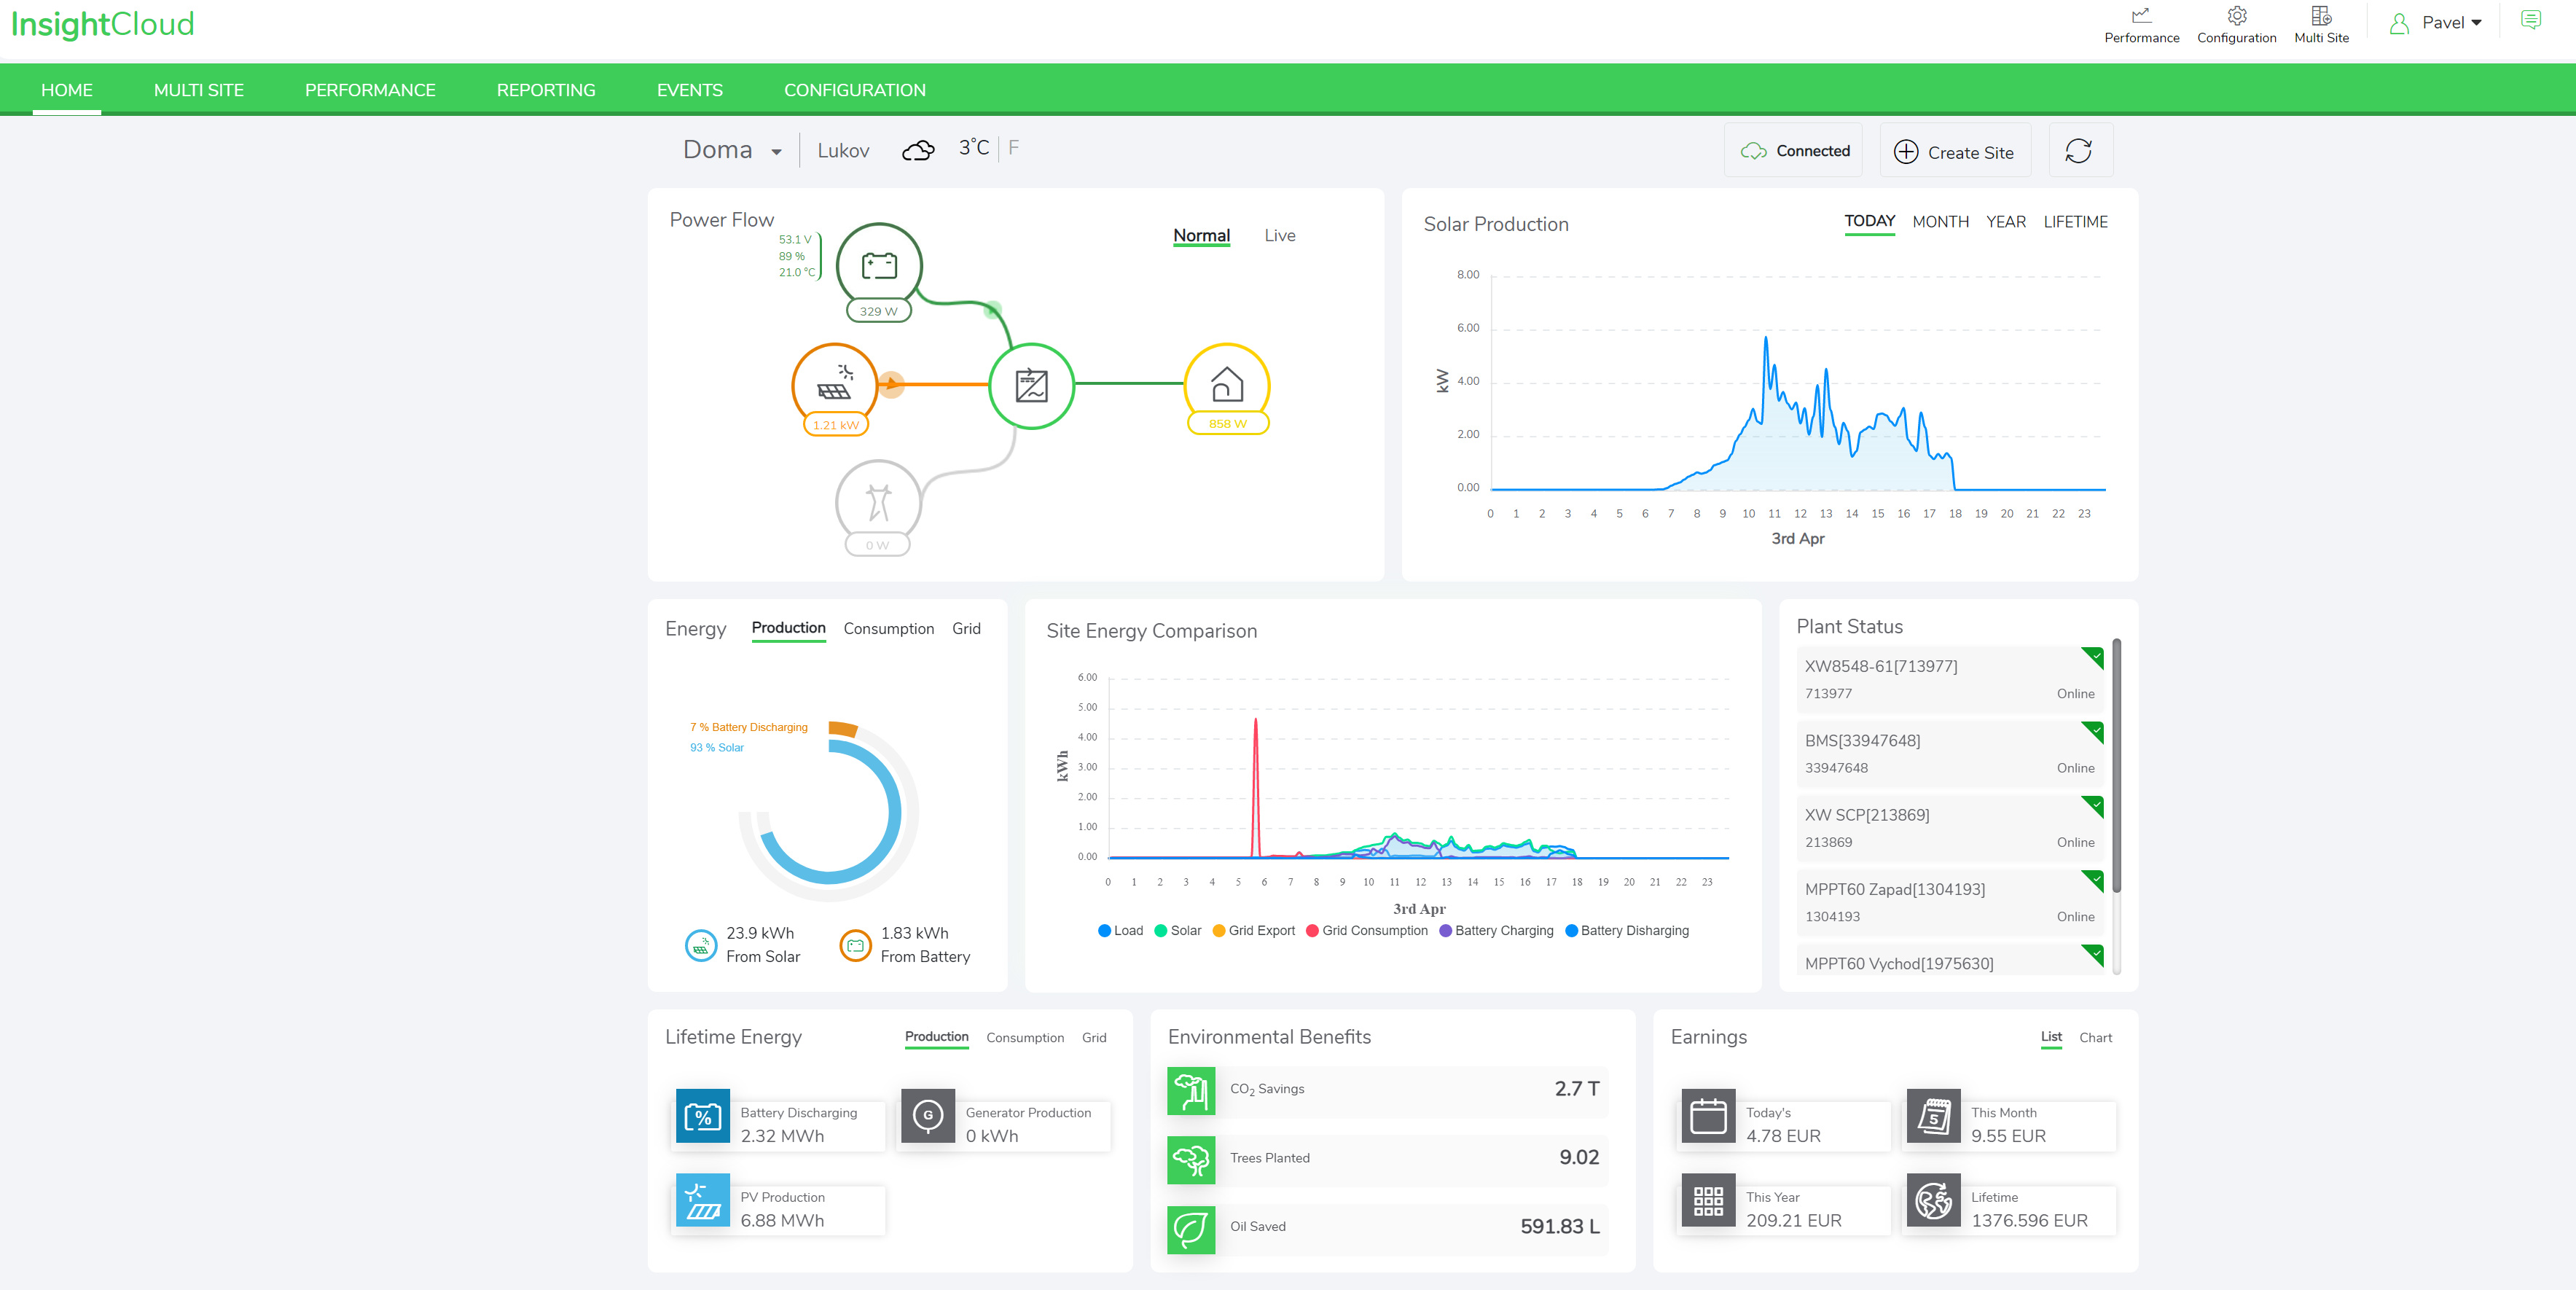
Task: Click the solar panel node in Power Flow
Action: point(834,385)
